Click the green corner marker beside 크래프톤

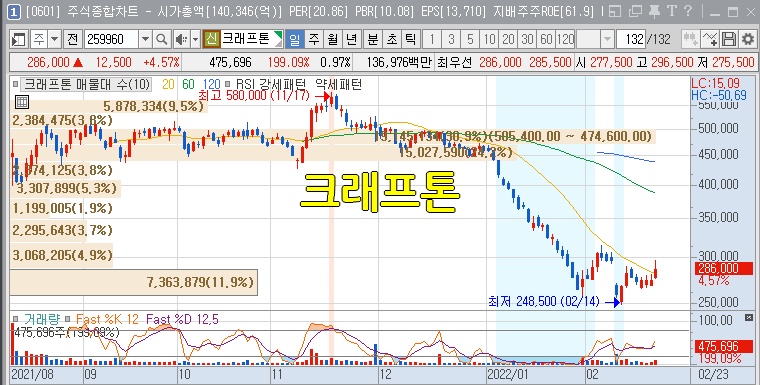point(278,34)
